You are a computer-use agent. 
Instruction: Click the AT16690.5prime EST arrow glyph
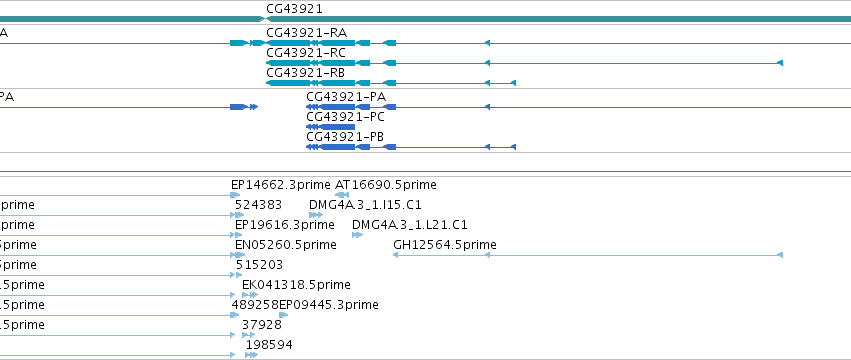click(342, 195)
